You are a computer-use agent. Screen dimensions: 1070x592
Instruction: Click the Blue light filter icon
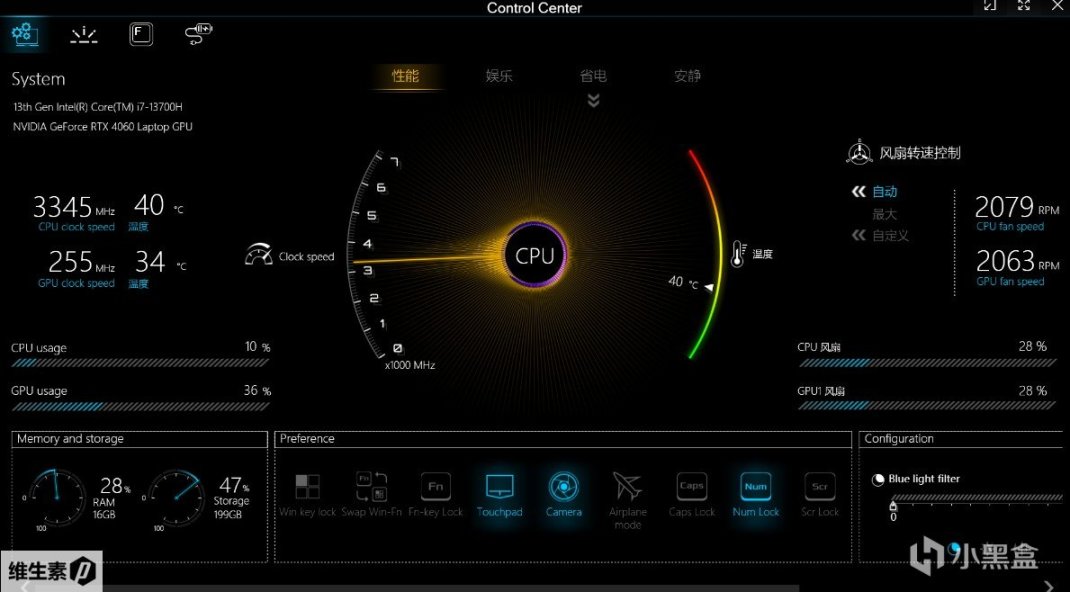878,479
